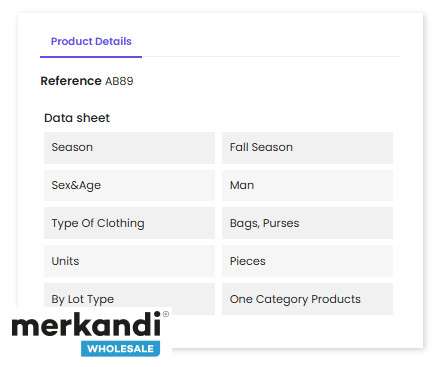Select the Reference AB89 text
Image resolution: width=436 pixels, height=367 pixels.
(87, 81)
